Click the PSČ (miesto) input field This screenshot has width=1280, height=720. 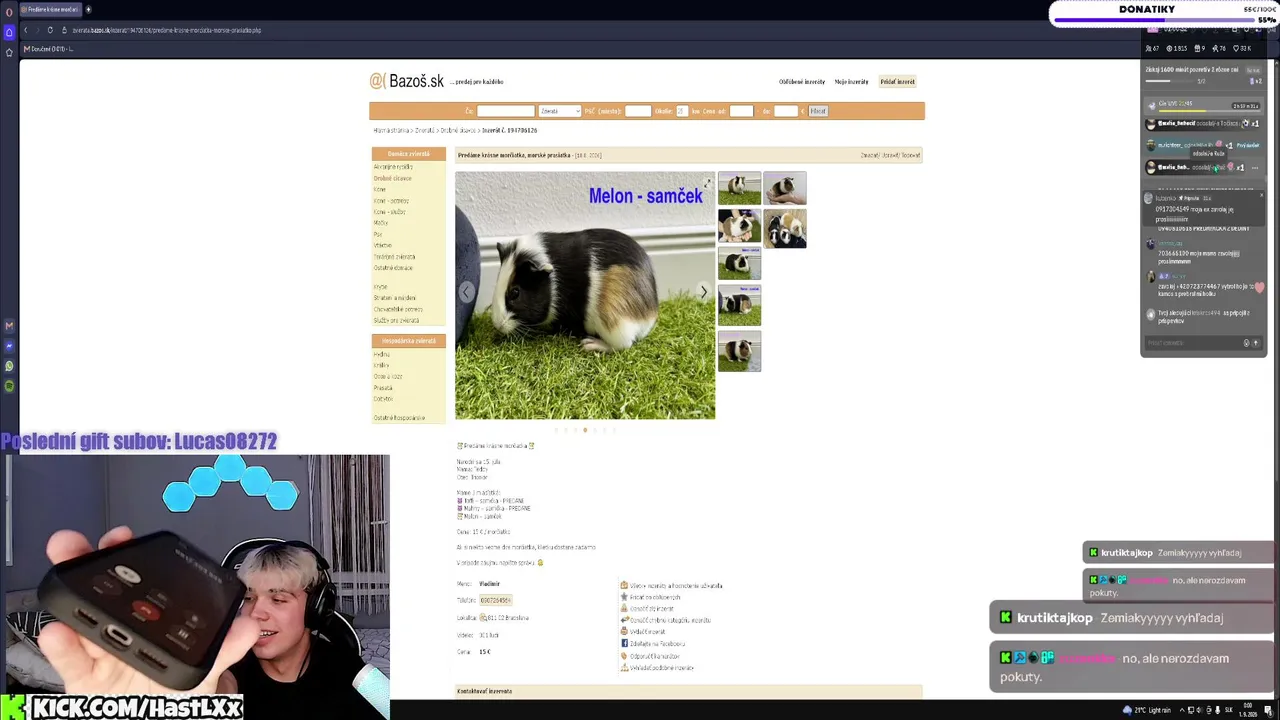point(637,111)
